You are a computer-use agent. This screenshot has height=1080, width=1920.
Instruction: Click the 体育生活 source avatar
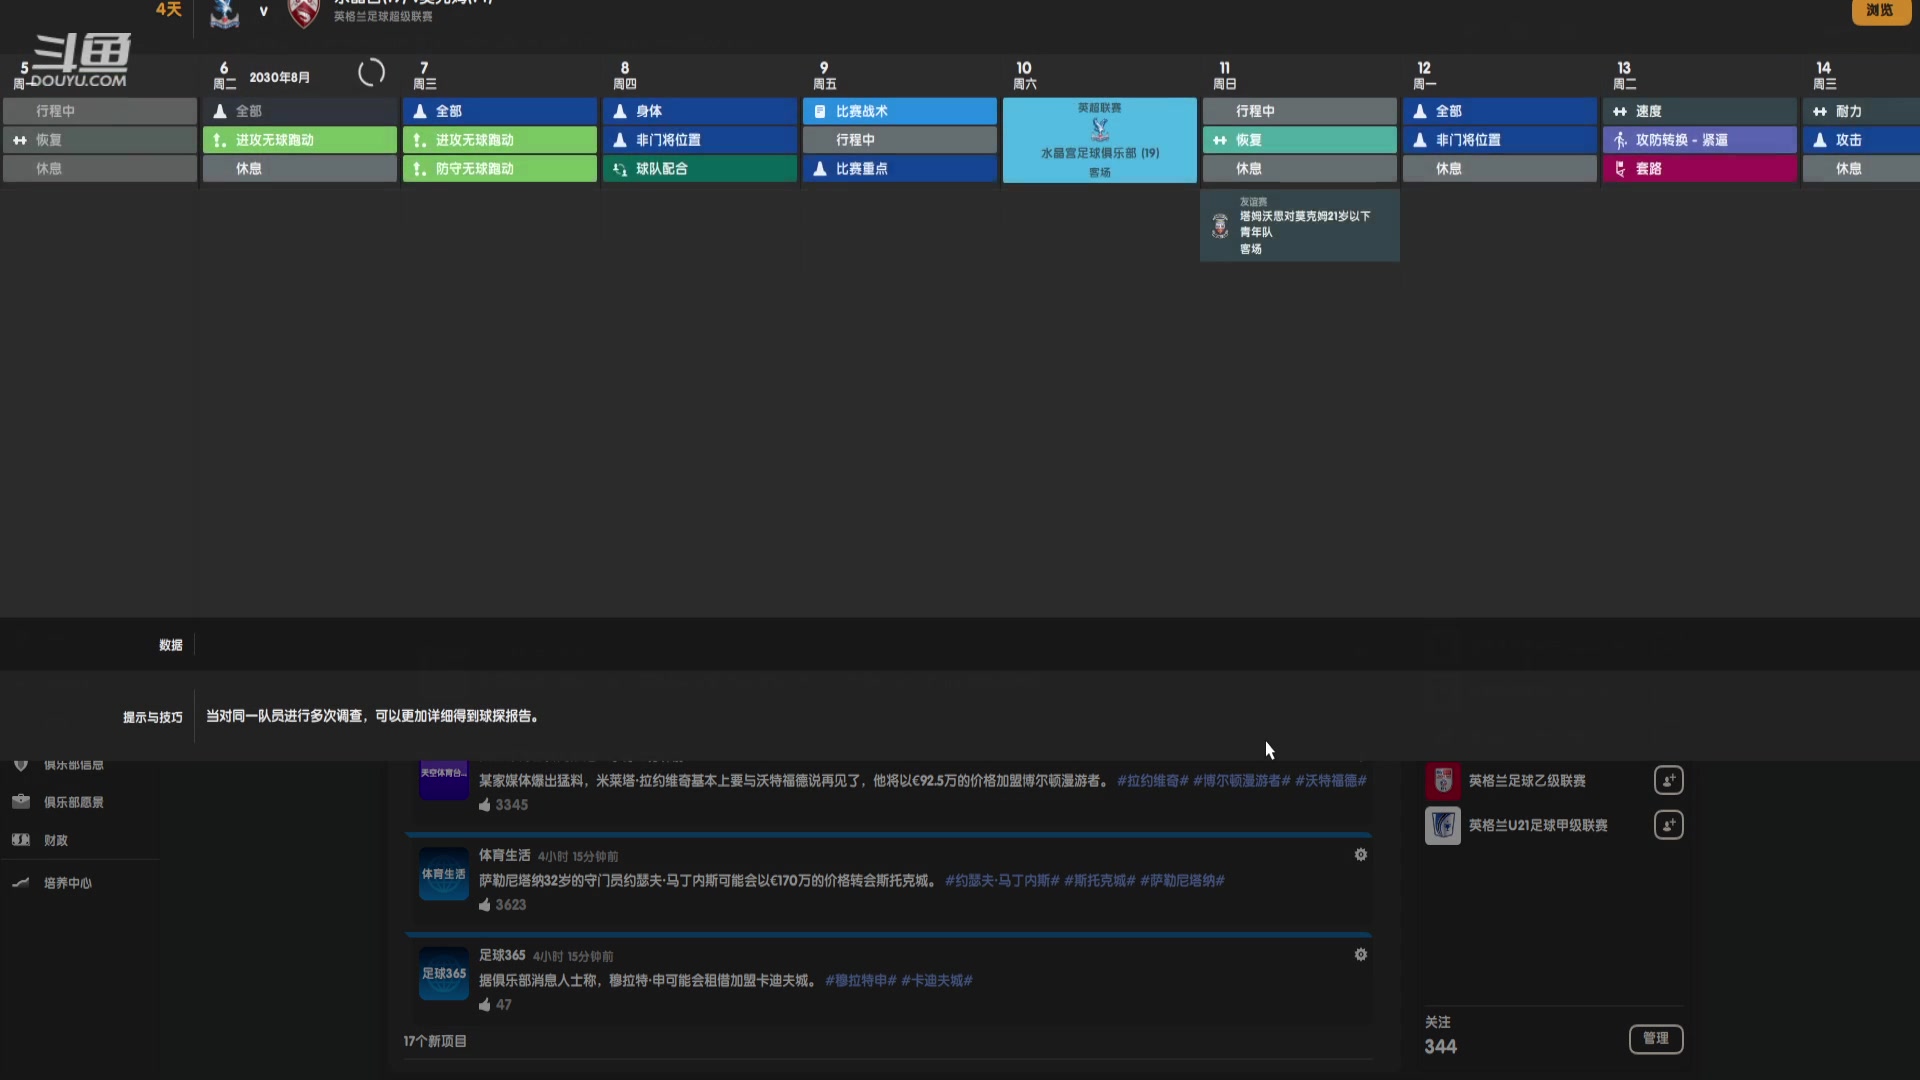tap(443, 874)
